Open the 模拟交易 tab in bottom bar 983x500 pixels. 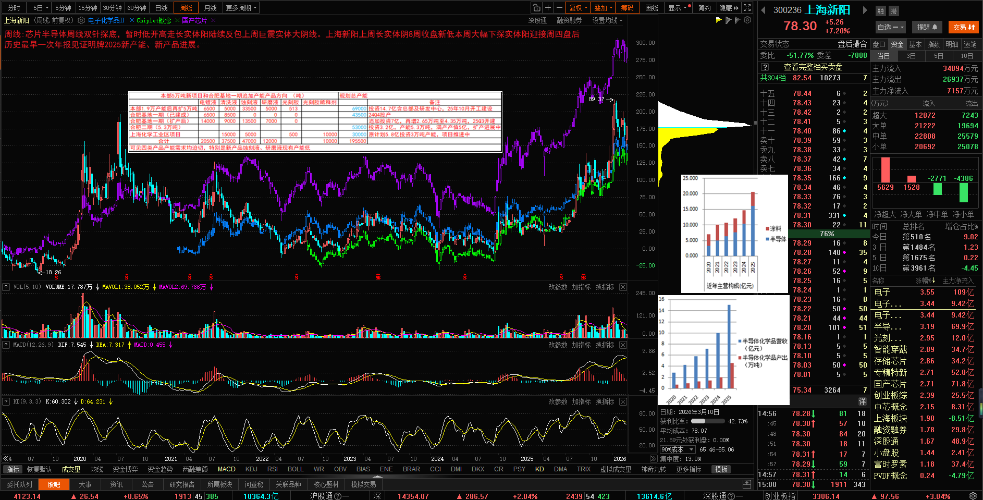coord(364,484)
